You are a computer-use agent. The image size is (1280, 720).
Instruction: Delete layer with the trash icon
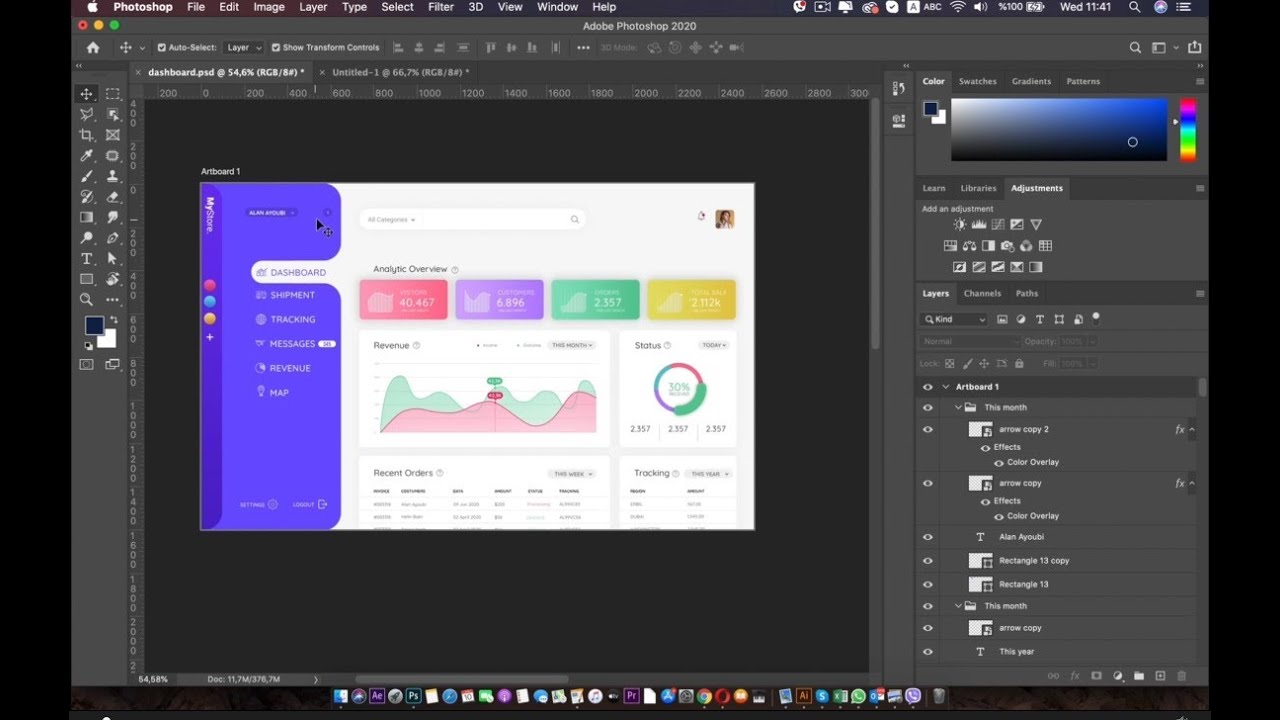tap(1181, 676)
